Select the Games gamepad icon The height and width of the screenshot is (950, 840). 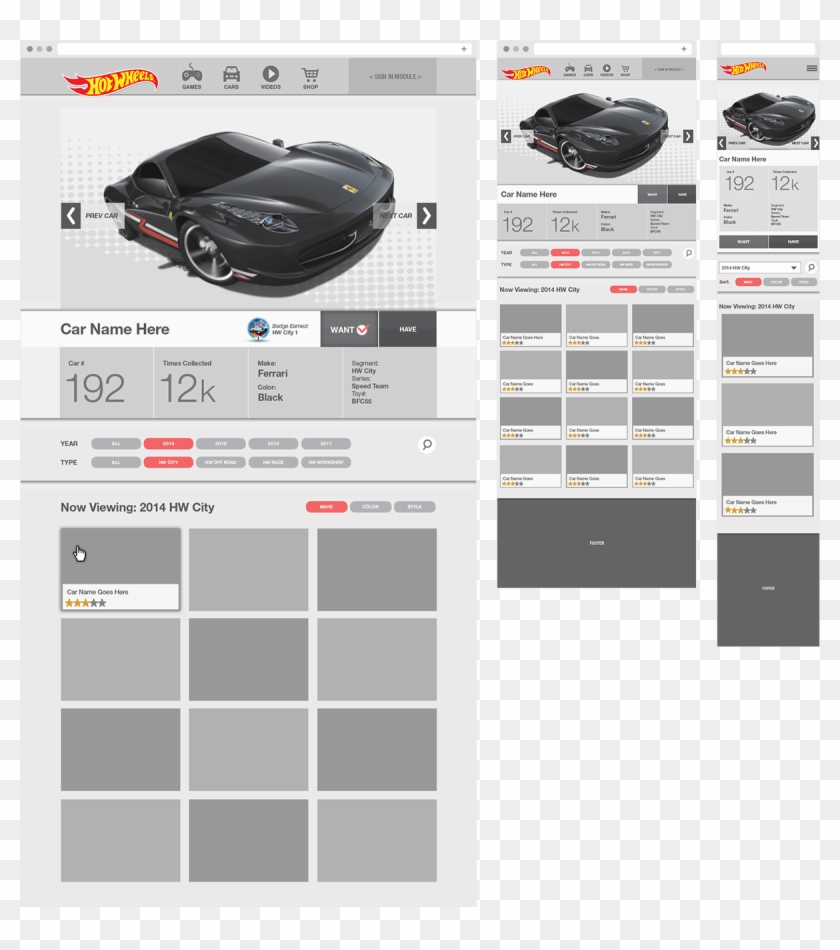(x=193, y=72)
